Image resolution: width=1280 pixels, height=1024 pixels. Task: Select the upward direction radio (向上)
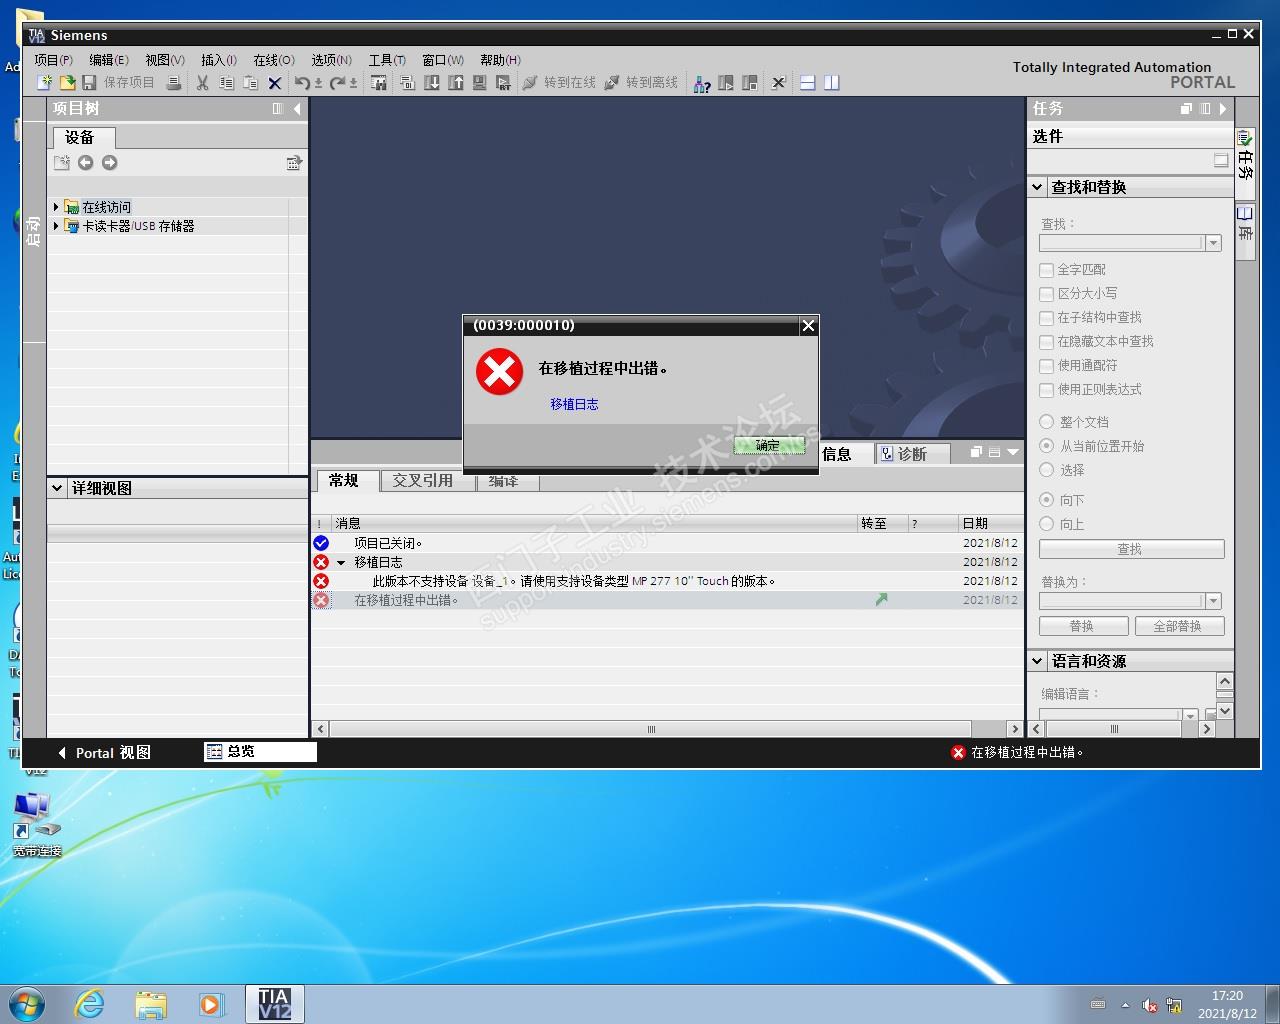(1047, 524)
